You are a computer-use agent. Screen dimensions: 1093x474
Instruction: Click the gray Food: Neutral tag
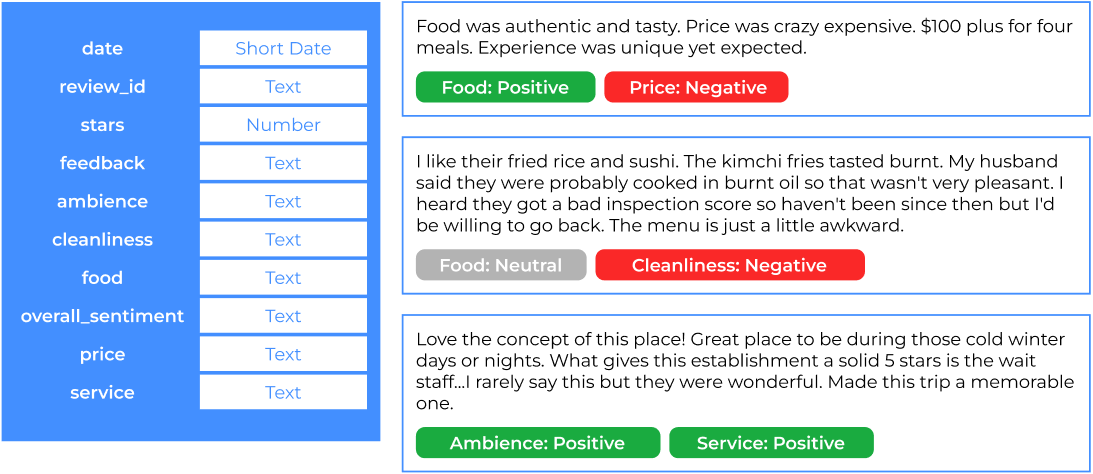point(501,265)
